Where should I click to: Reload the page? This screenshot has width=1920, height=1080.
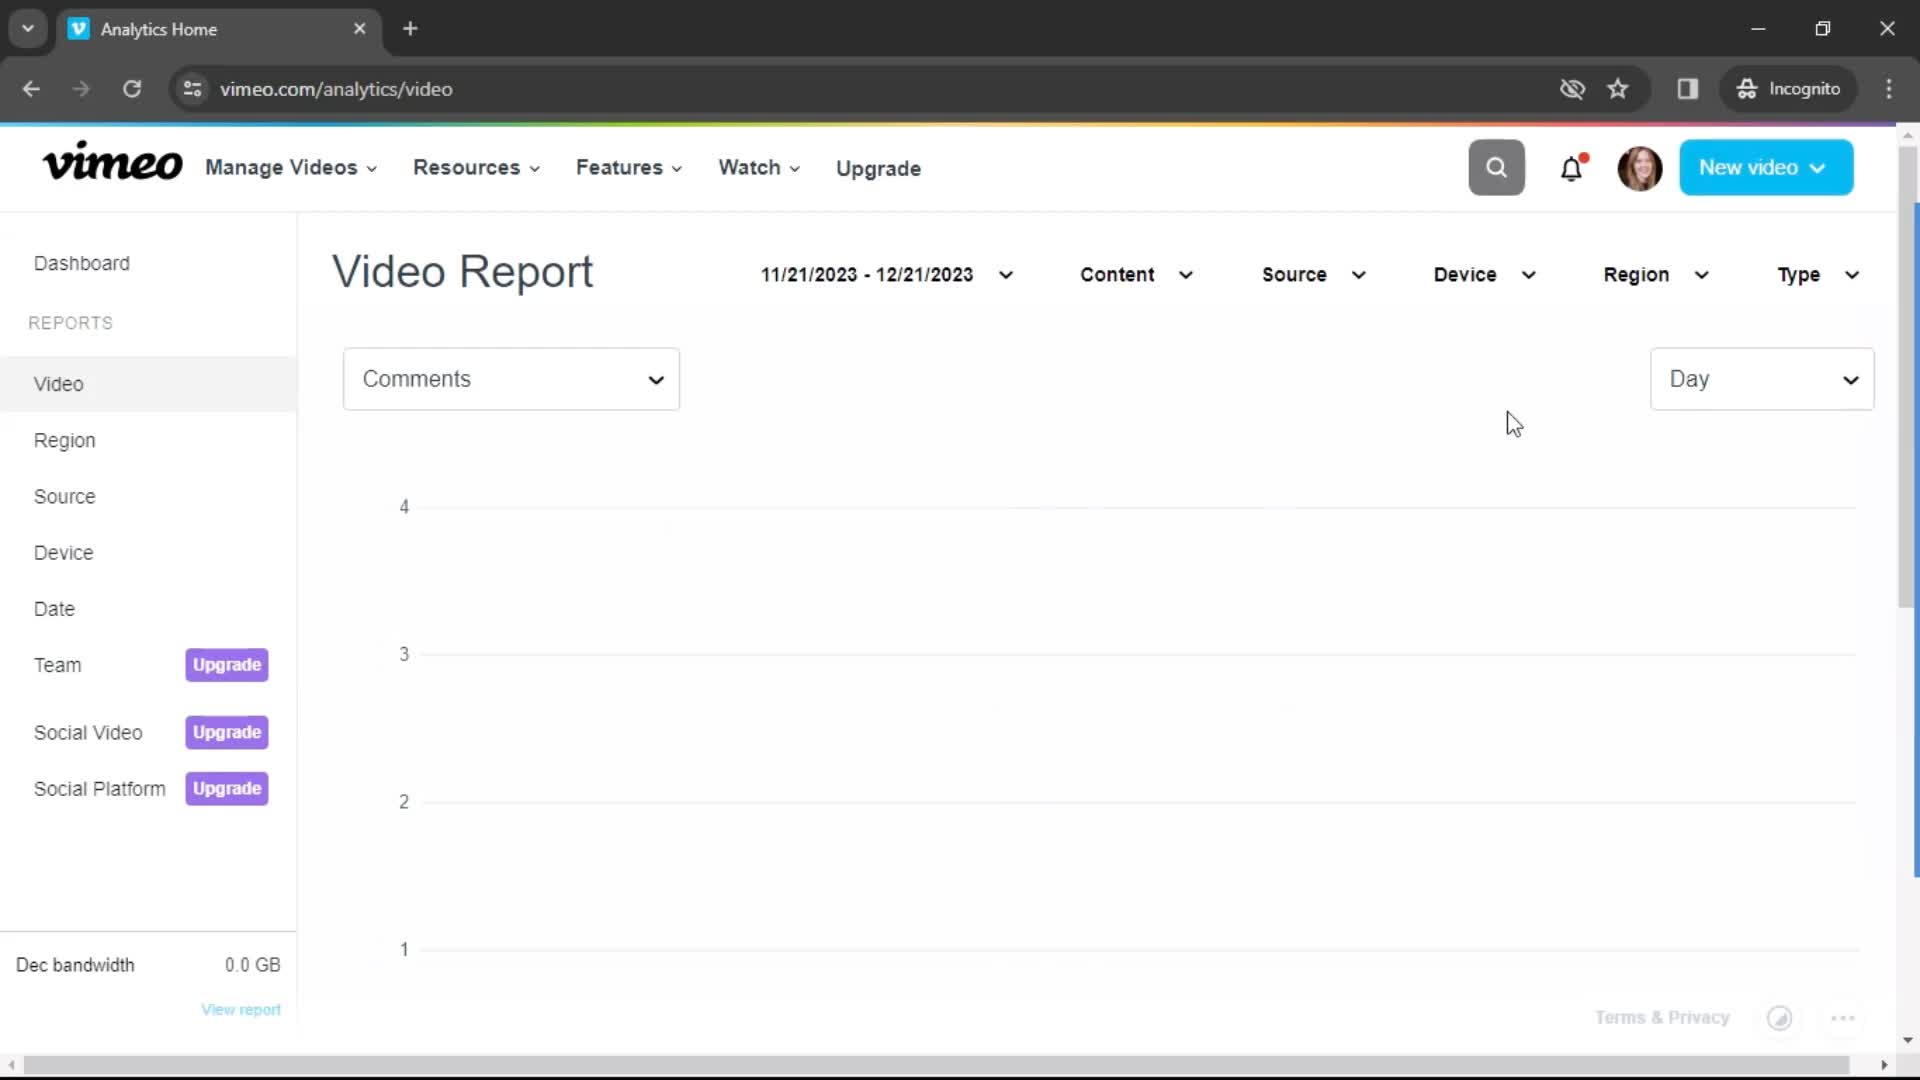[x=132, y=89]
